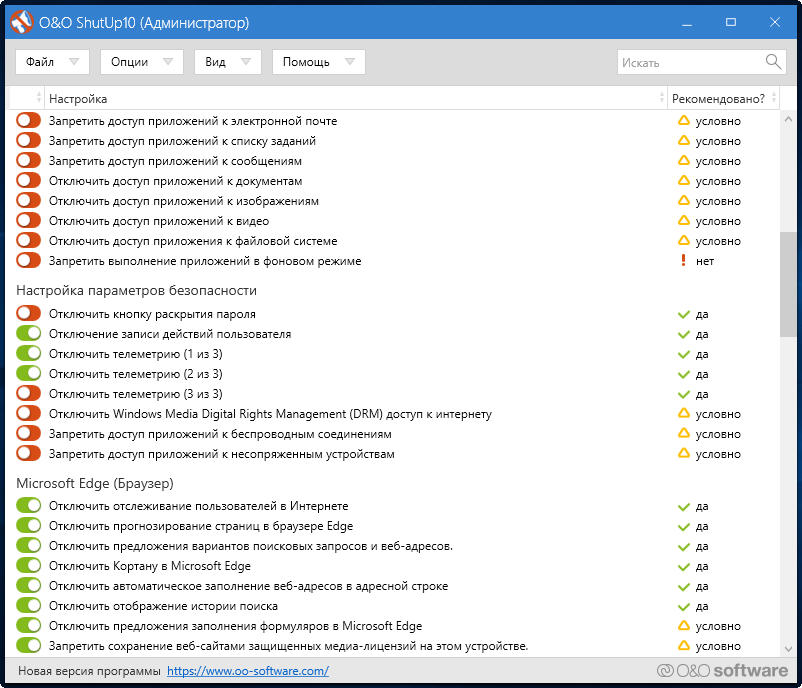Click the 'Новая версия программы' status text
This screenshot has height=688, width=802.
[x=89, y=671]
